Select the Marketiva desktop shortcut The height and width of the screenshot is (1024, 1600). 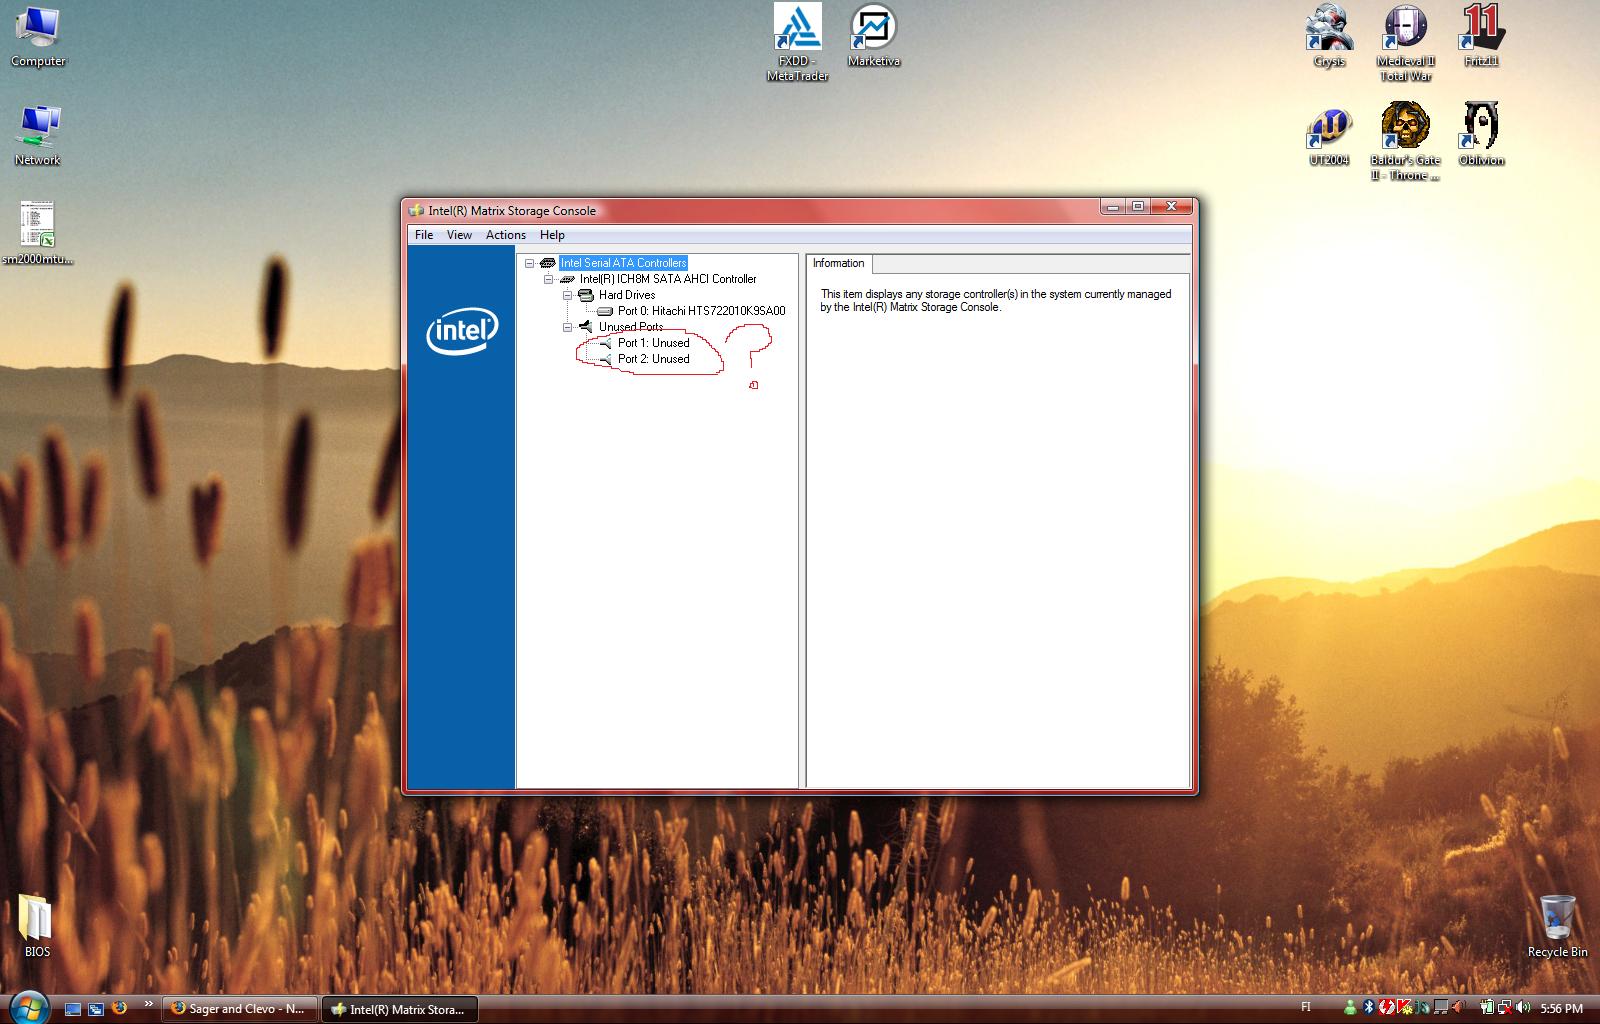tap(874, 36)
